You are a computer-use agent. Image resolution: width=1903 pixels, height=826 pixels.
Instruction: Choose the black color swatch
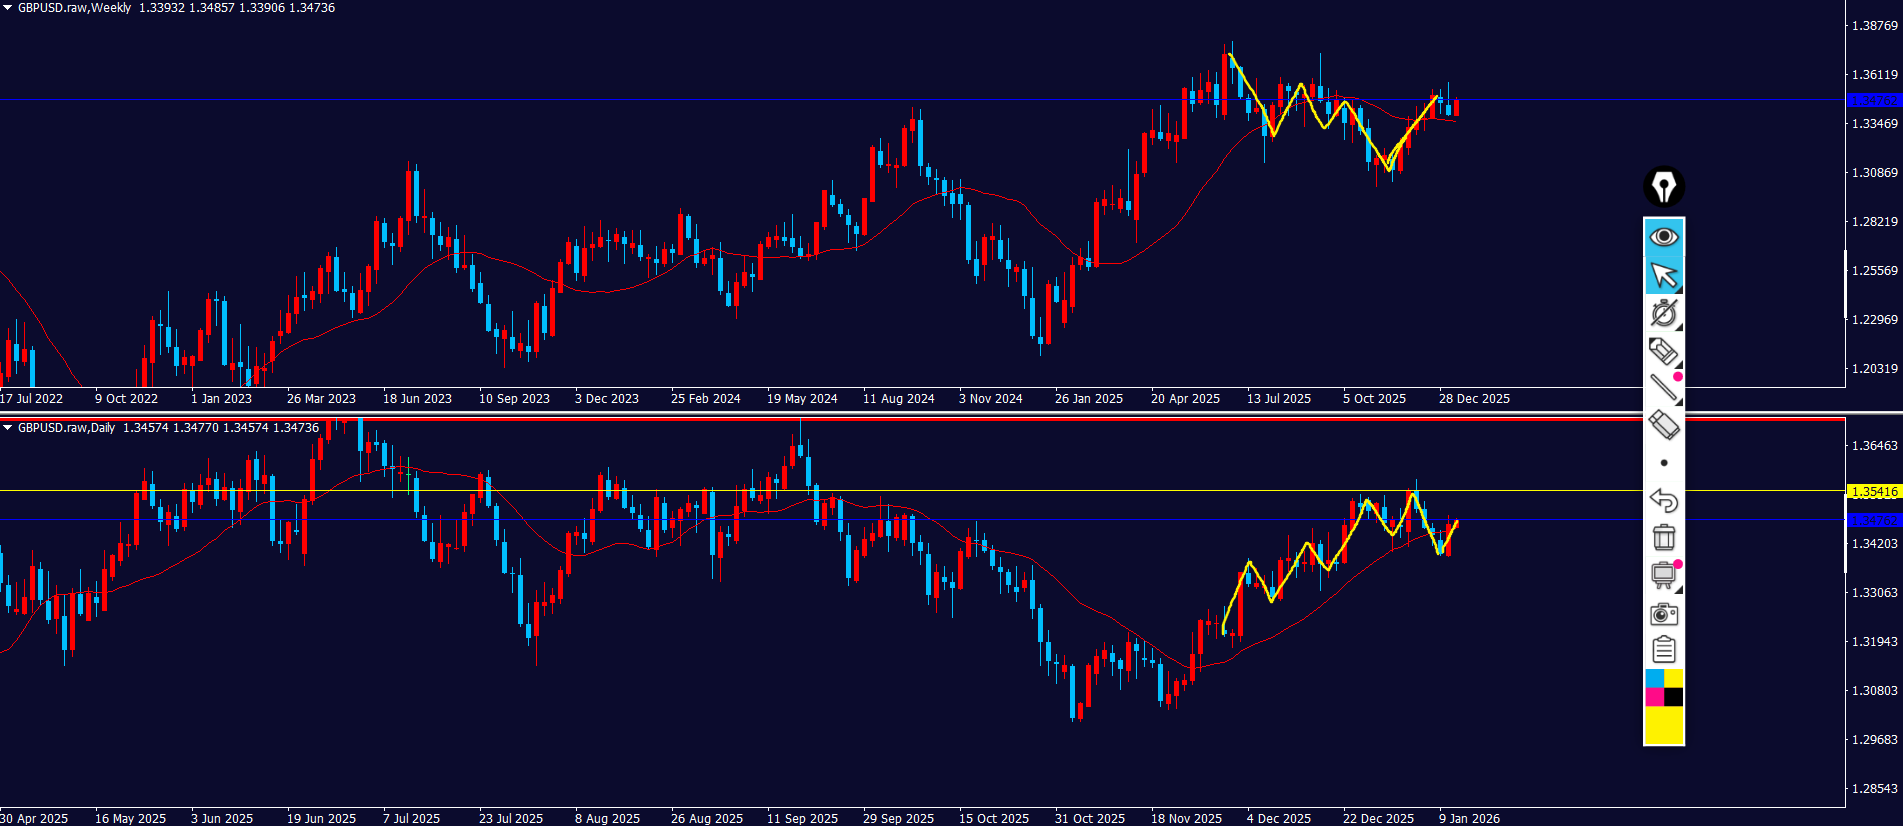pos(1673,697)
